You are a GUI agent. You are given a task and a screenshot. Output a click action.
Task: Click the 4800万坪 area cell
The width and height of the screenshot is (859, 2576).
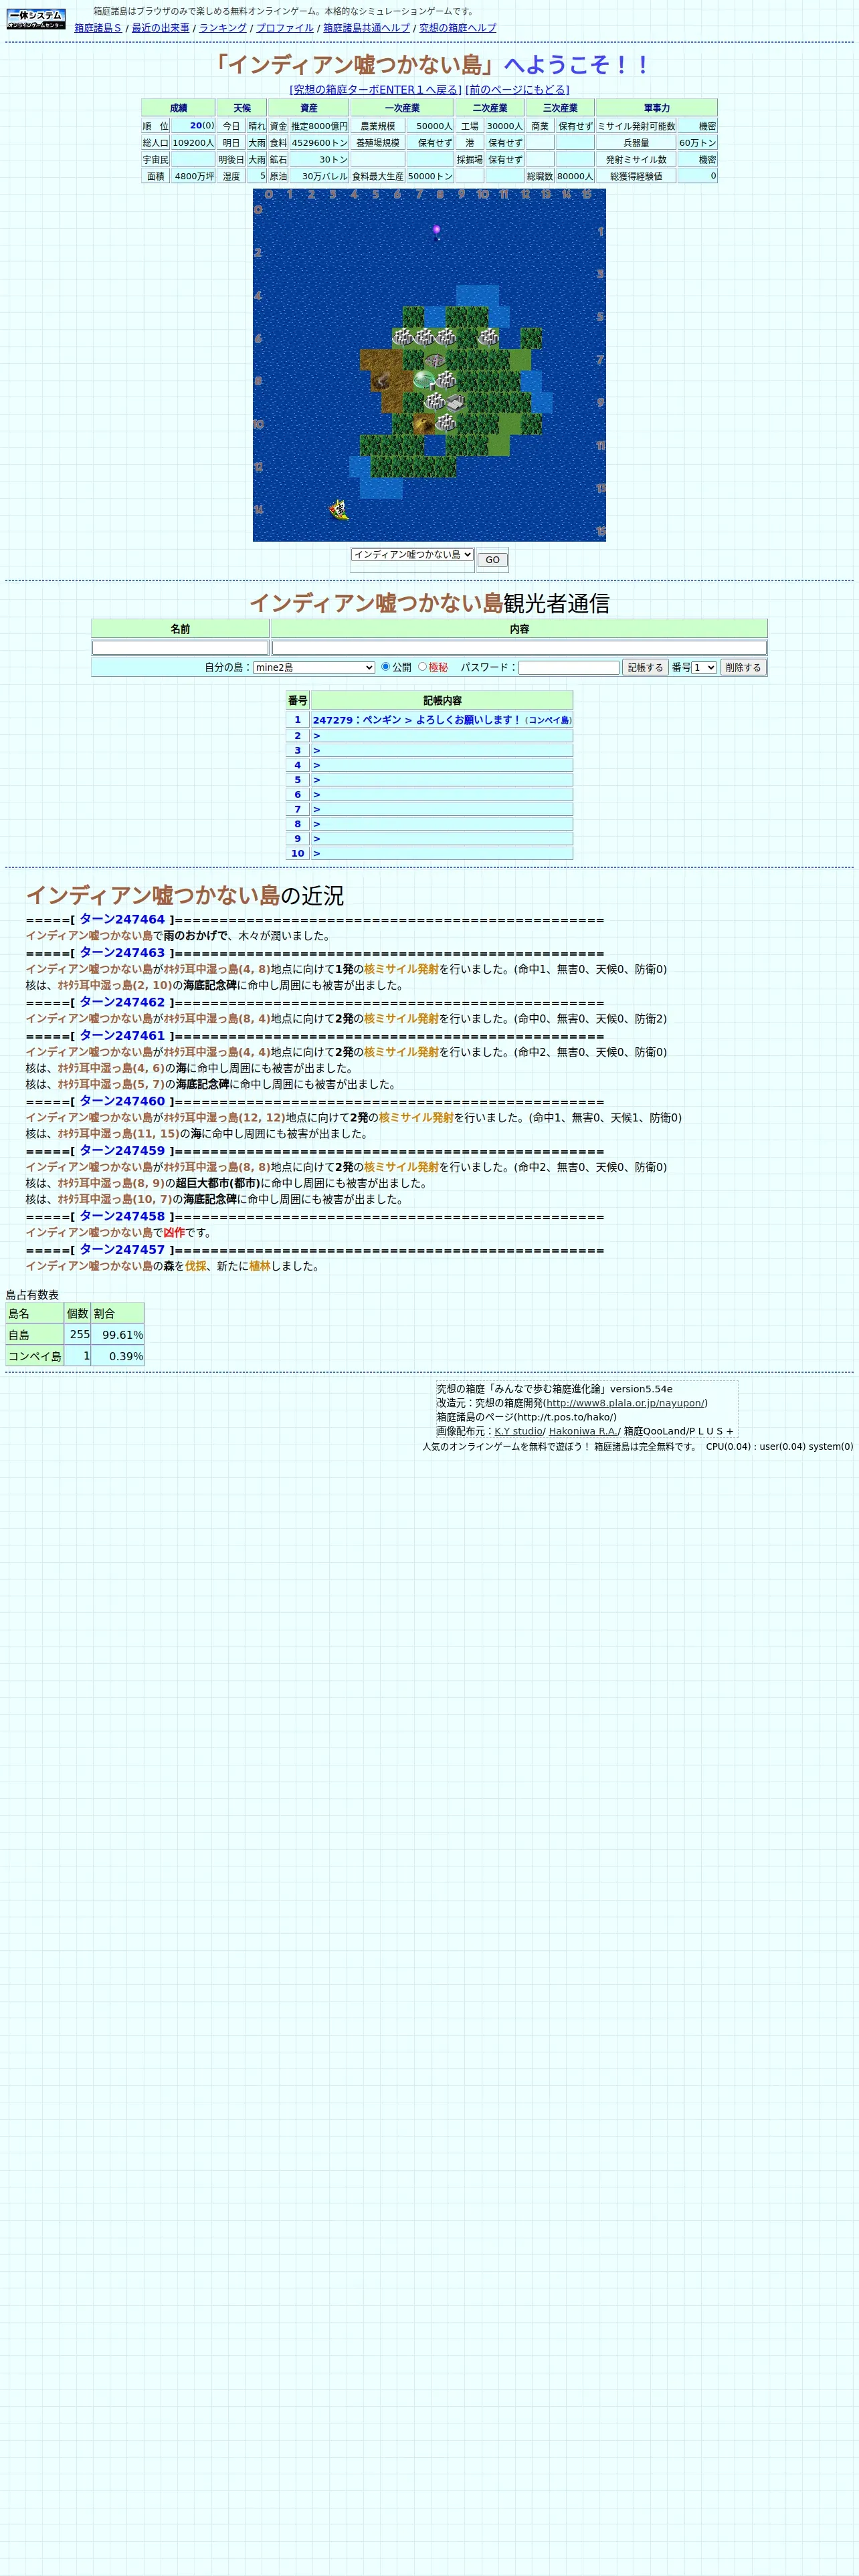pos(193,176)
